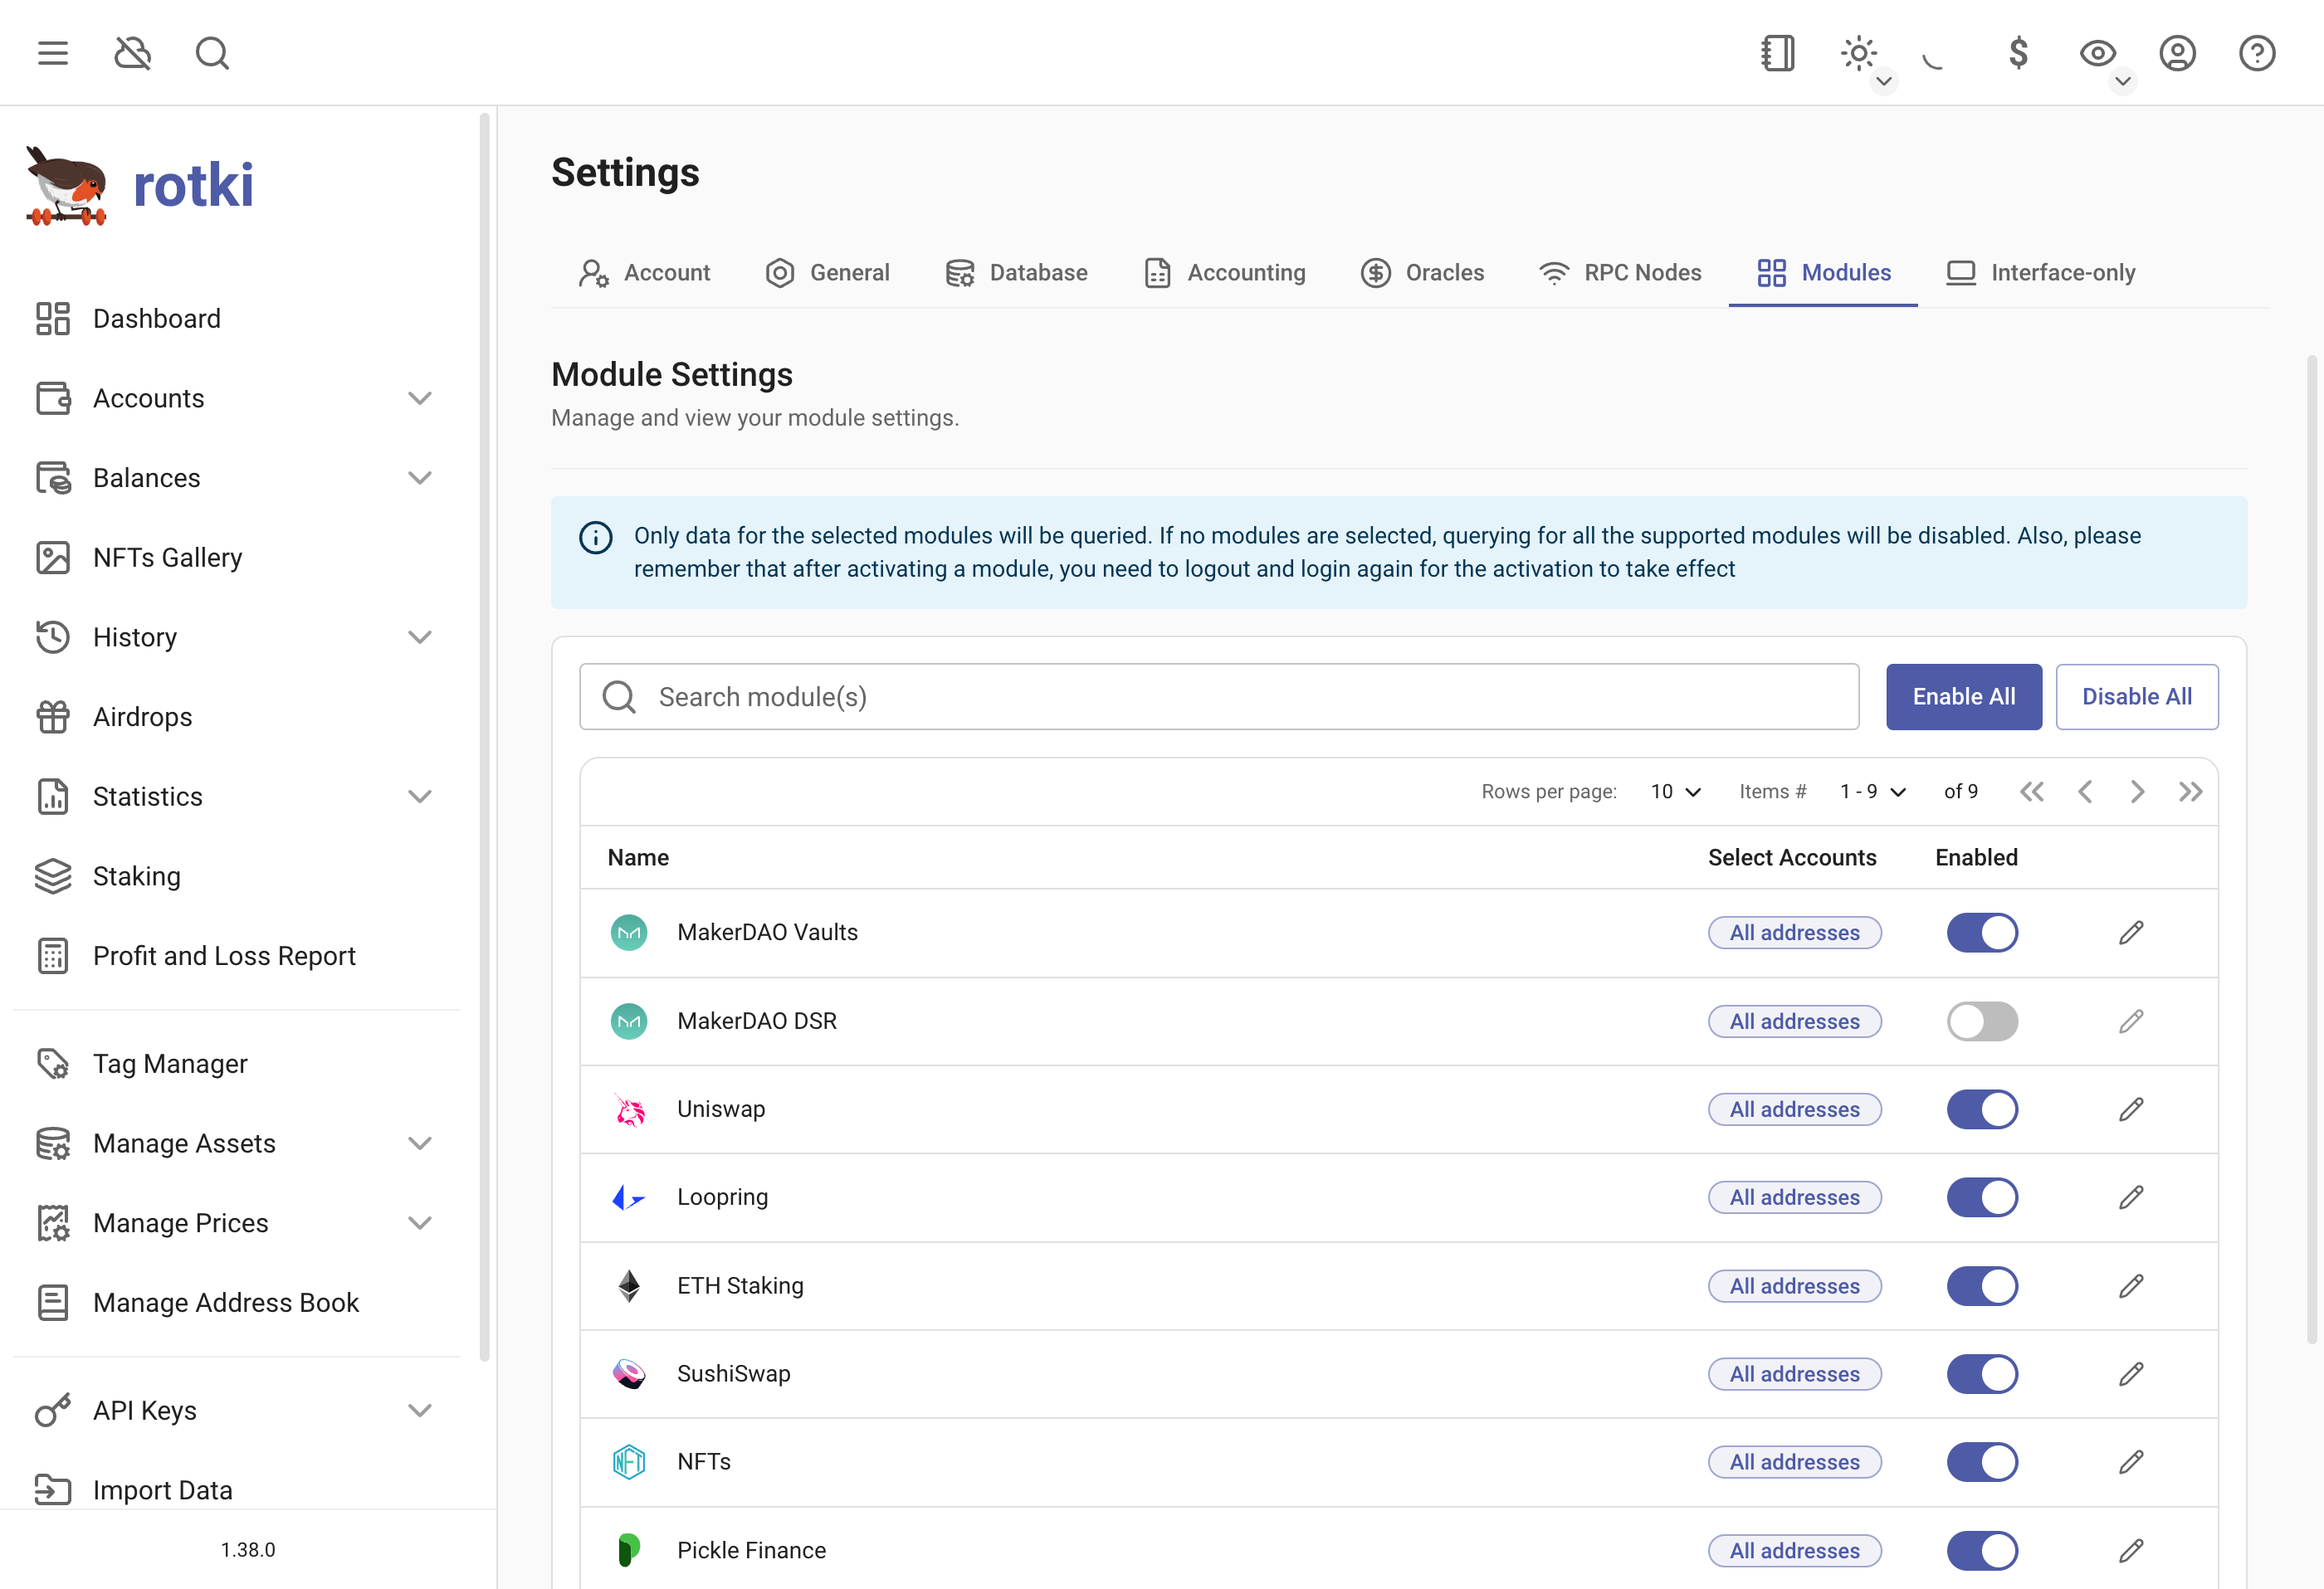The height and width of the screenshot is (1589, 2324).
Task: Open the Rows per page dropdown
Action: pyautogui.click(x=1676, y=792)
